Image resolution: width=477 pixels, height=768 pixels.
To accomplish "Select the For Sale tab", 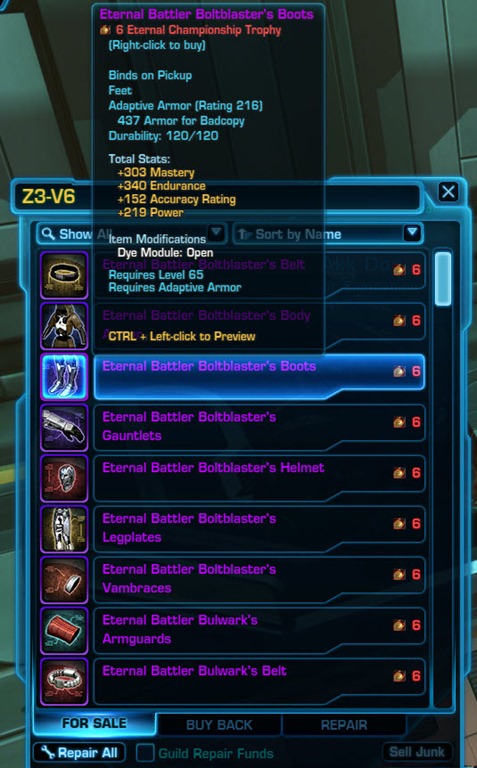I will [x=94, y=723].
